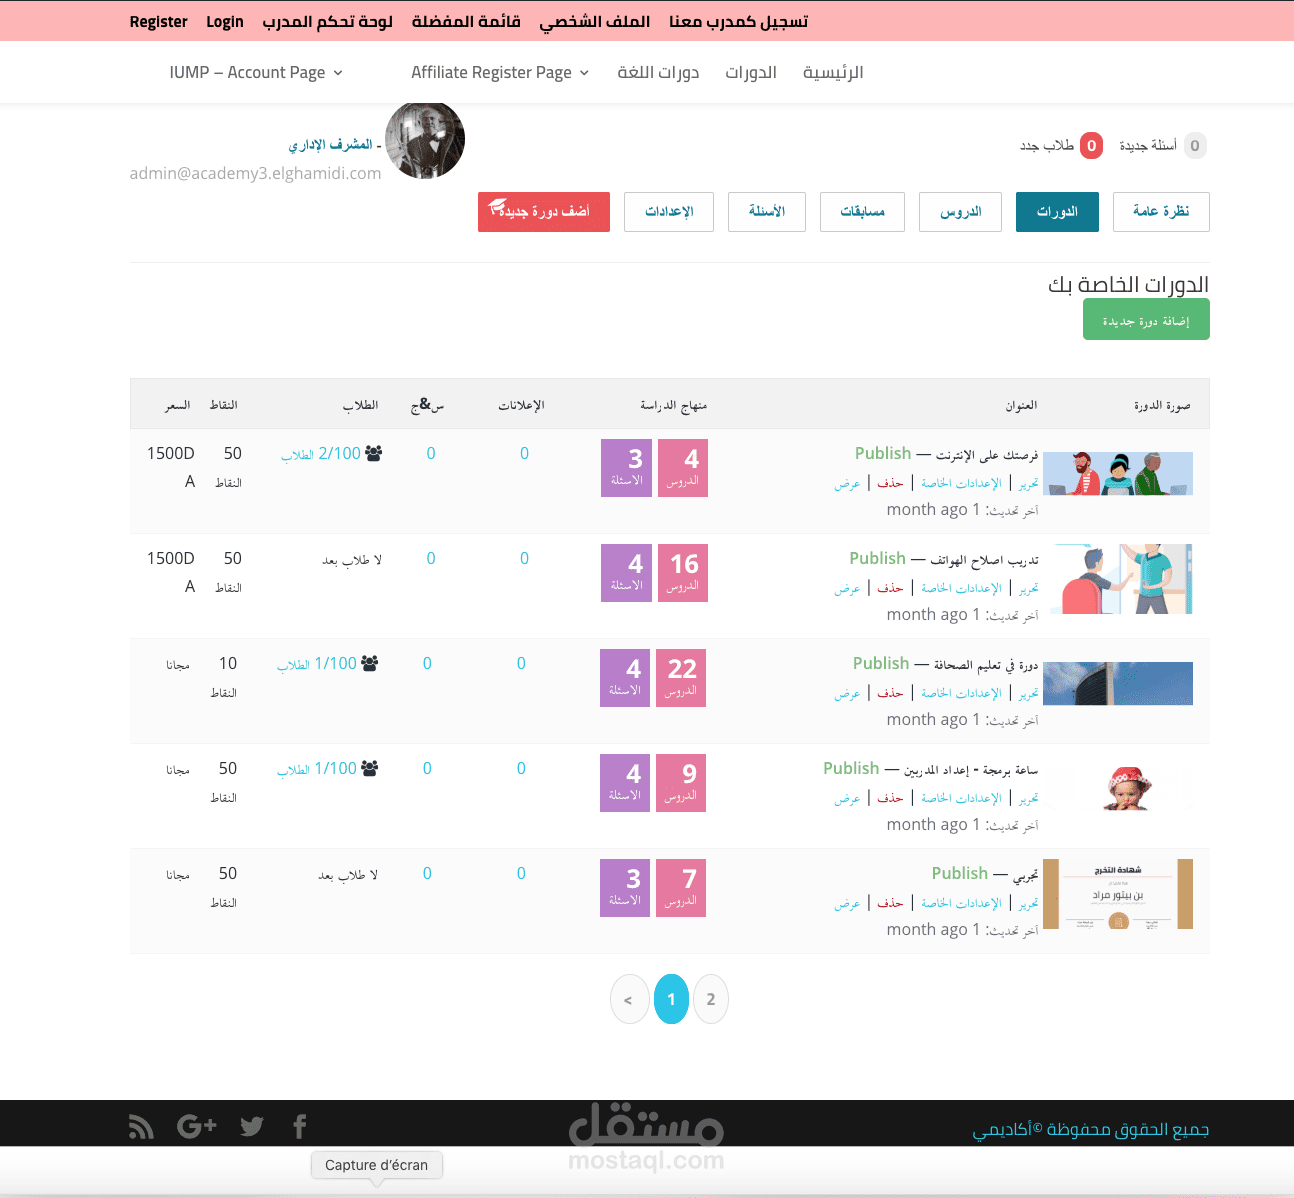The height and width of the screenshot is (1198, 1294).
Task: Open the Google Plus footer icon
Action: point(197,1127)
